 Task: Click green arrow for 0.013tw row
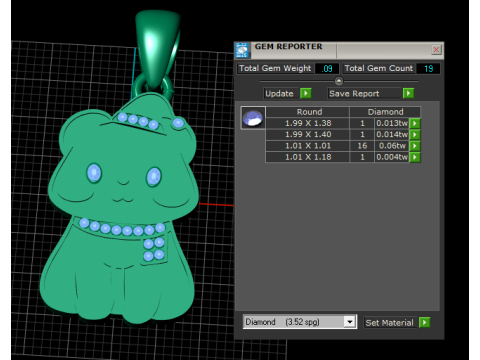415,123
